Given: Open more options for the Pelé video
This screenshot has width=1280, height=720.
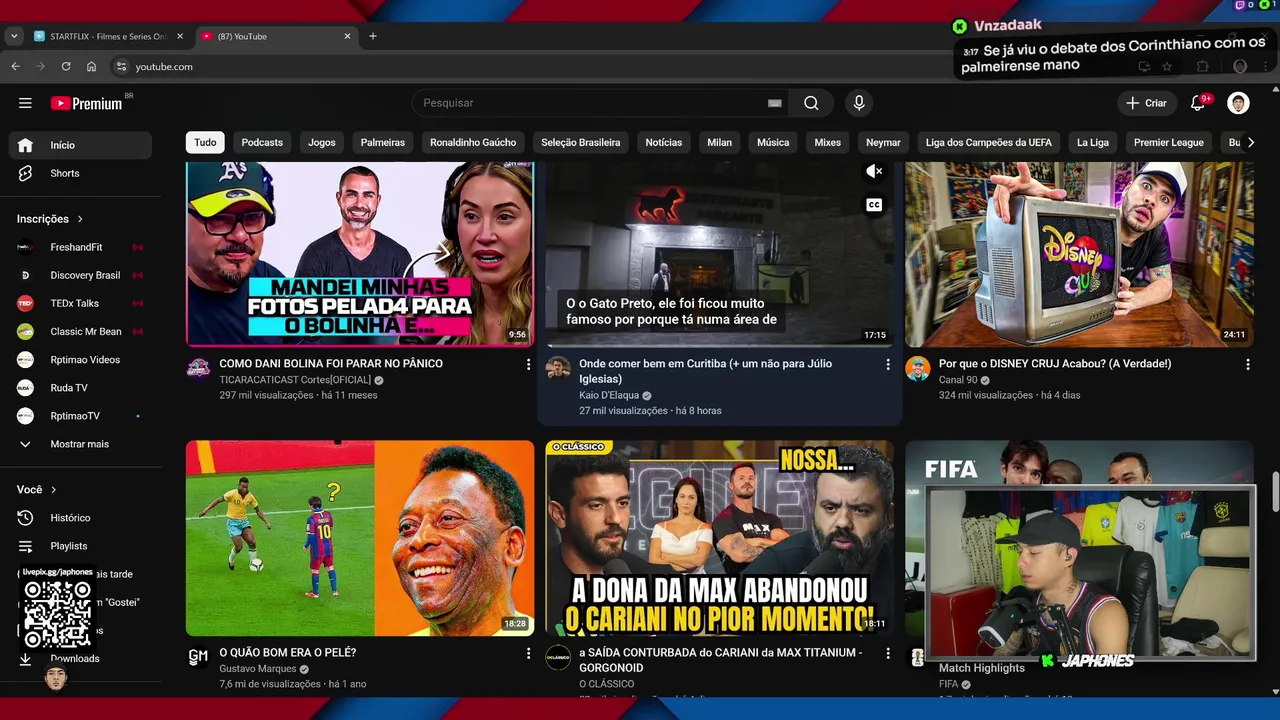Looking at the screenshot, I should [x=528, y=653].
